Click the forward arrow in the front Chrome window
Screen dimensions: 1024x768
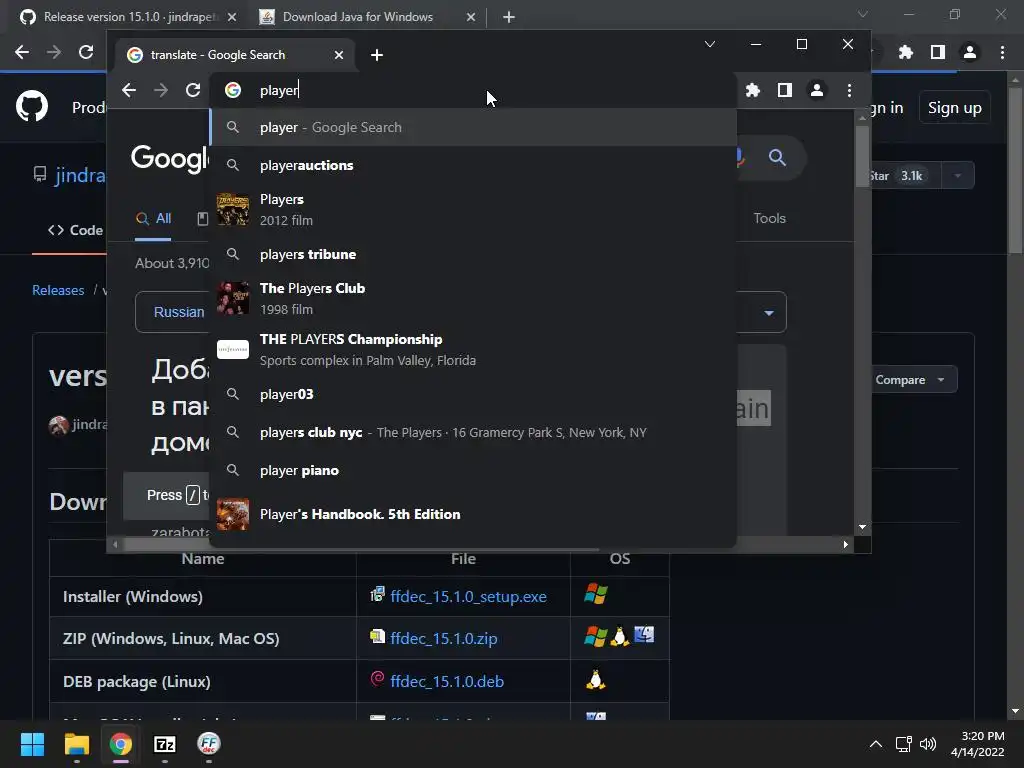(161, 90)
